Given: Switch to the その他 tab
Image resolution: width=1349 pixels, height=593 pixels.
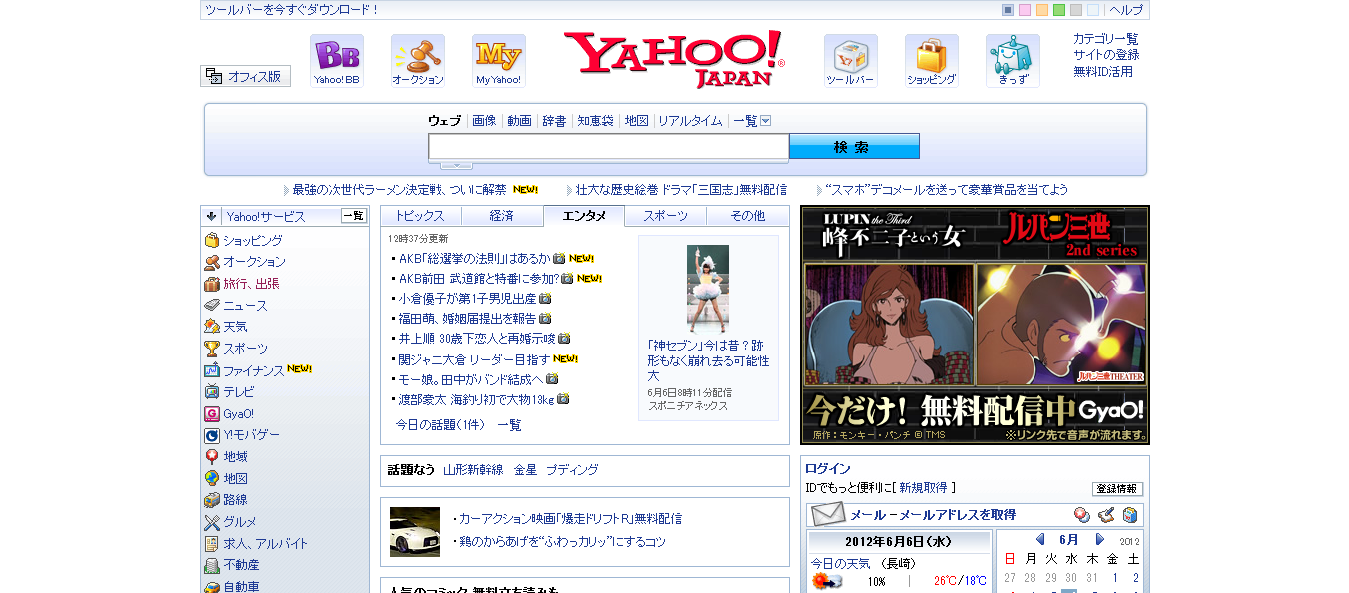Looking at the screenshot, I should click(x=748, y=216).
